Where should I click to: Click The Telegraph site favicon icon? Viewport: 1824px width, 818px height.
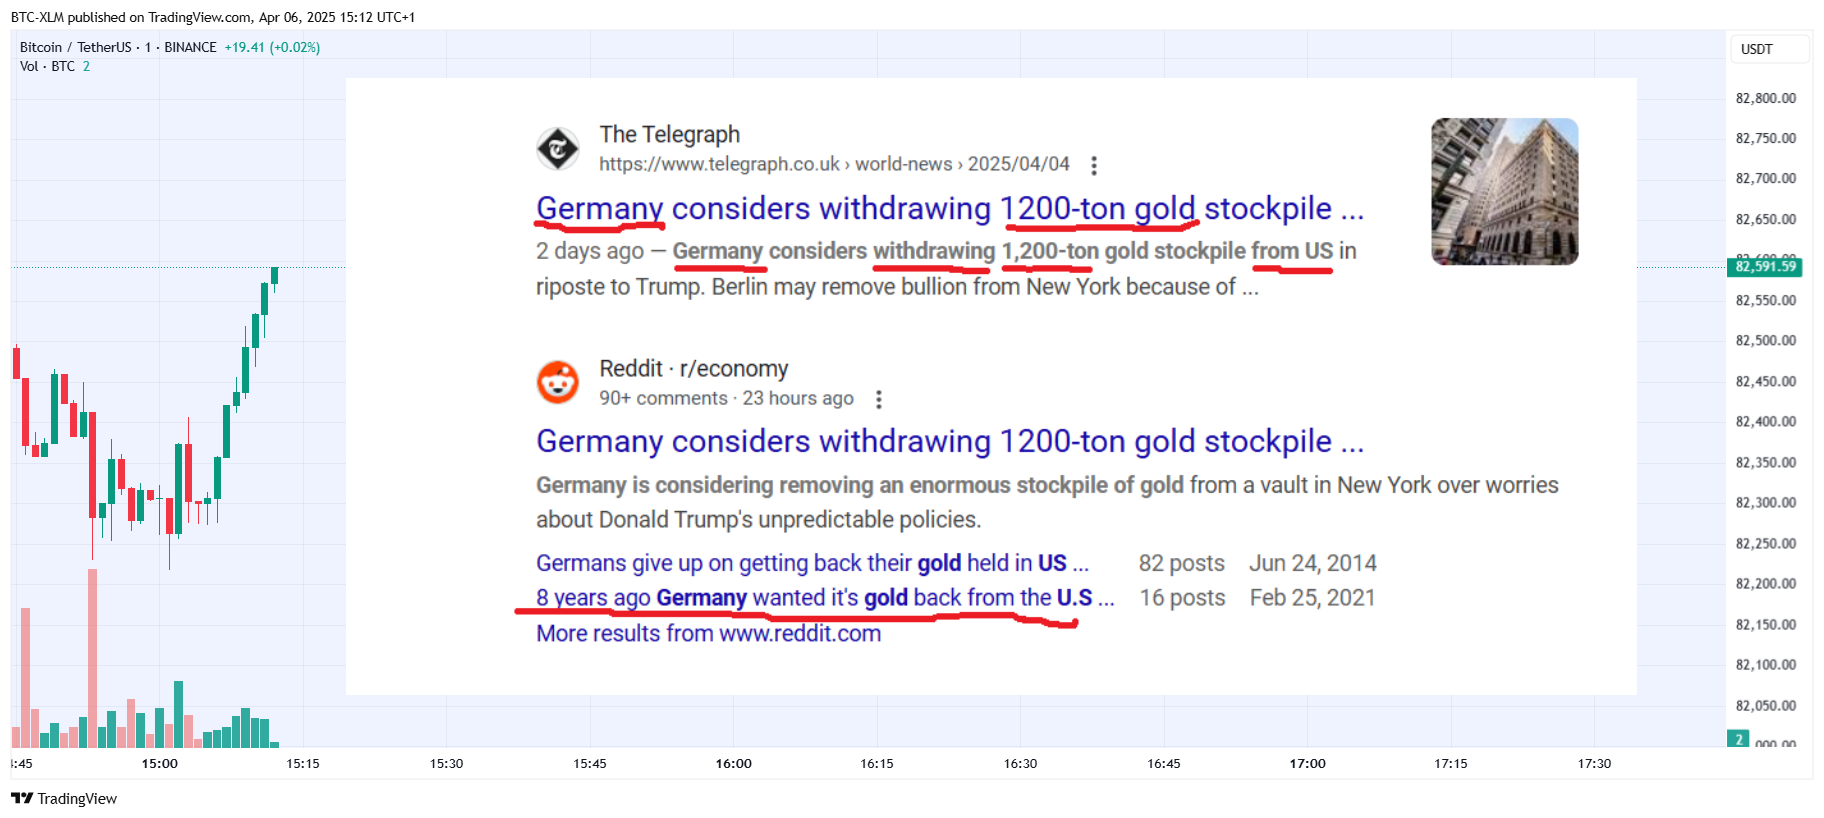click(x=558, y=149)
